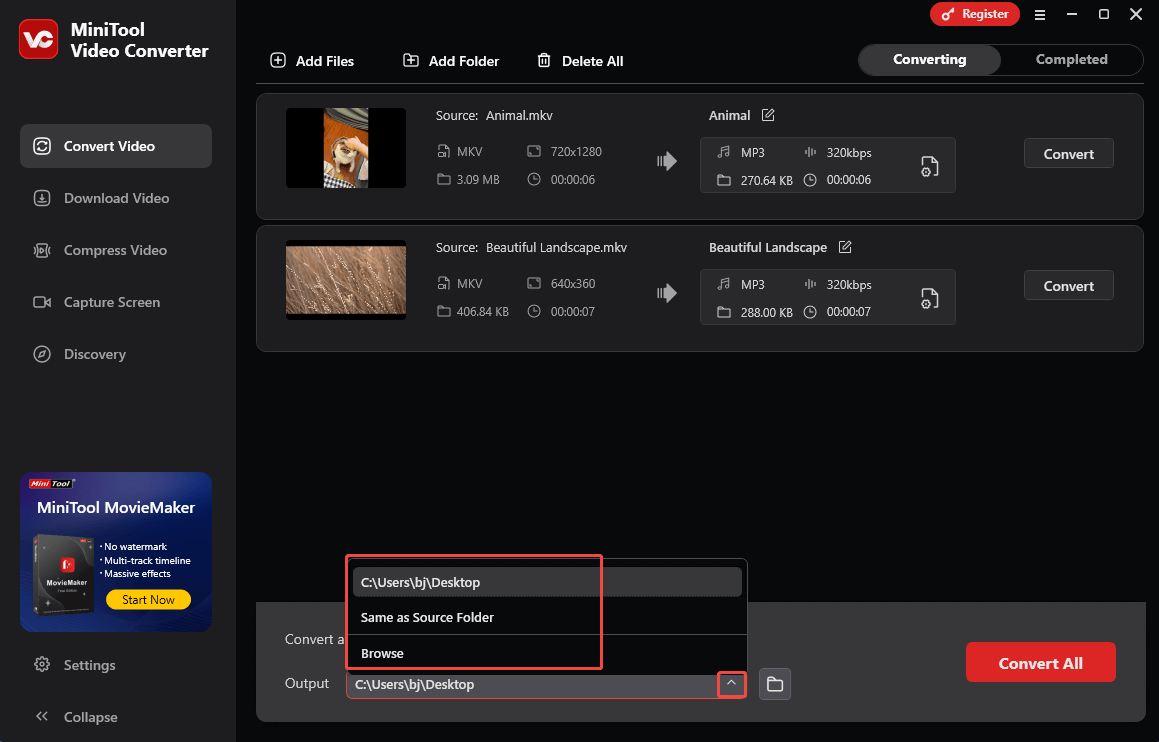Screen dimensions: 1159x742
Task: Open the Compress Video section
Action: (x=116, y=251)
